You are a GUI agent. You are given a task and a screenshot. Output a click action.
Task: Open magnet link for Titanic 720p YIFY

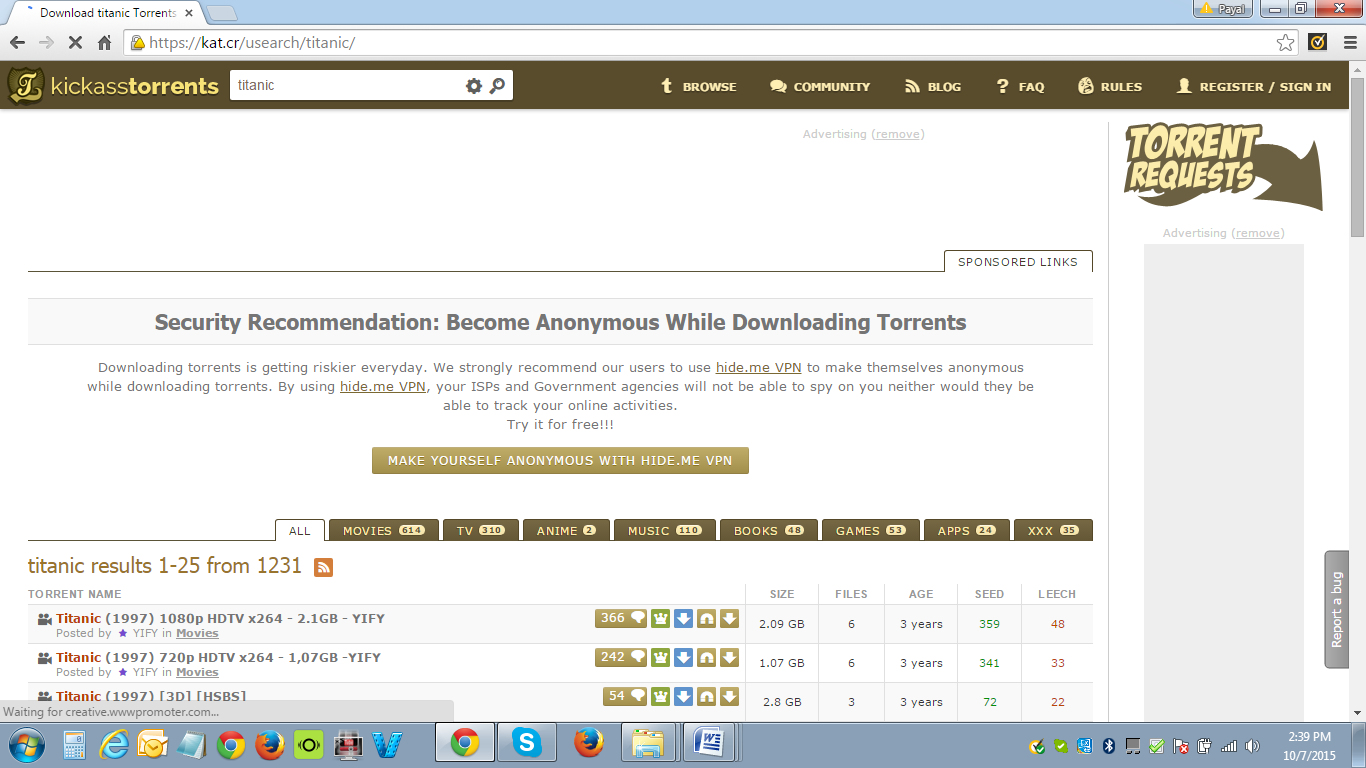(x=706, y=657)
